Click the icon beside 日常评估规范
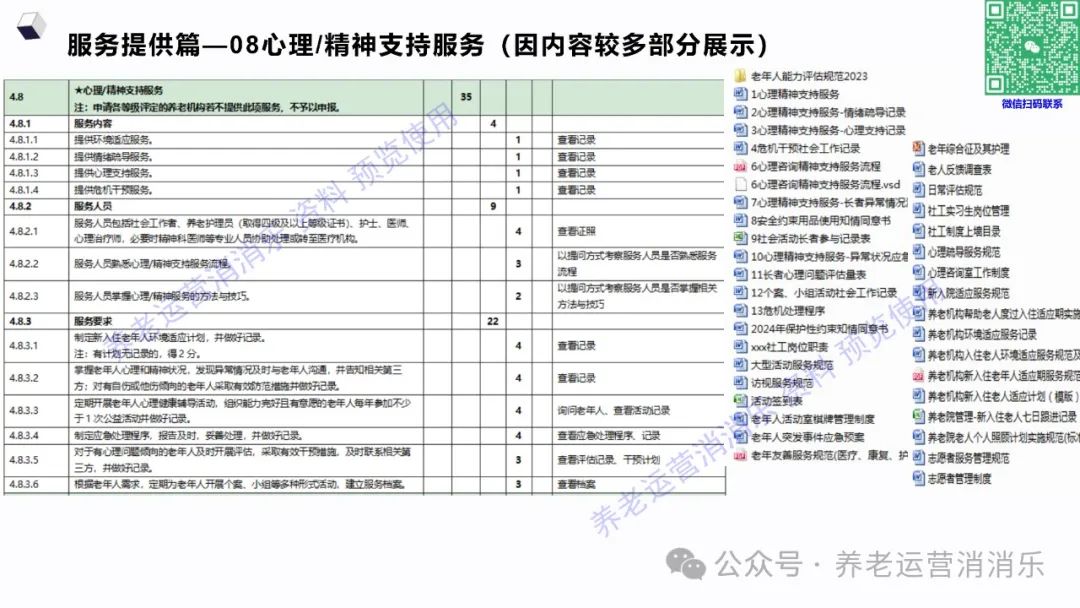This screenshot has width=1080, height=608. coord(918,189)
